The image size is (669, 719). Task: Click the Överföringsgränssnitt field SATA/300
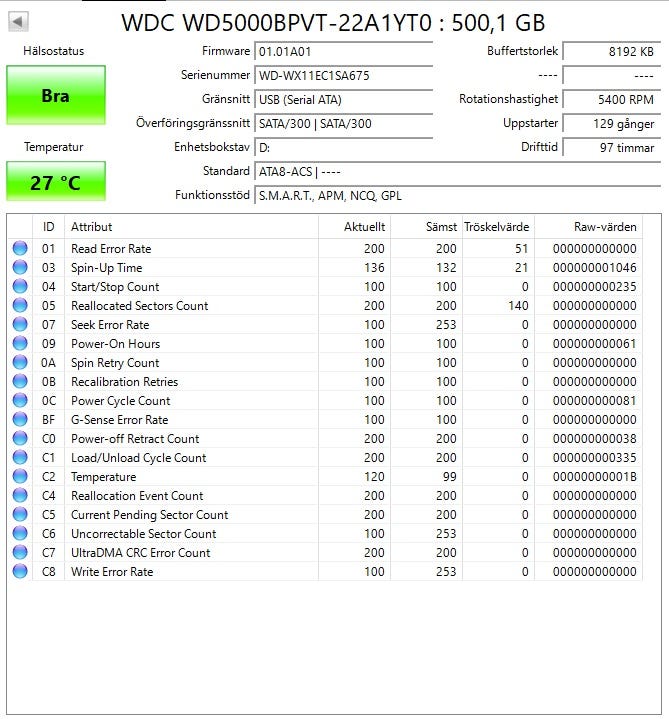(343, 123)
